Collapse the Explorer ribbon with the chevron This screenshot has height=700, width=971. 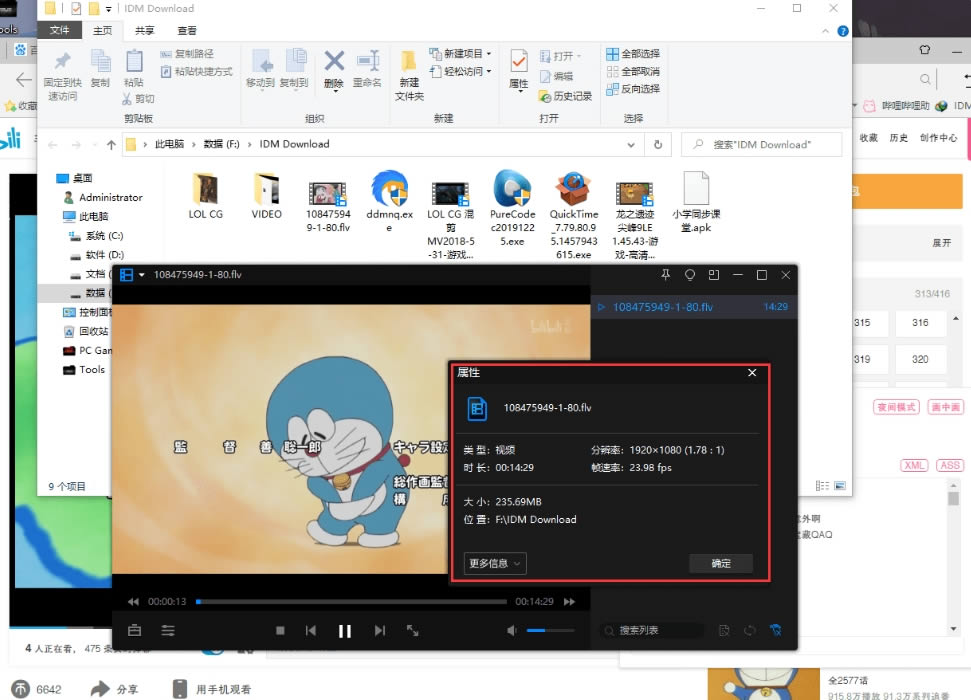tap(825, 31)
